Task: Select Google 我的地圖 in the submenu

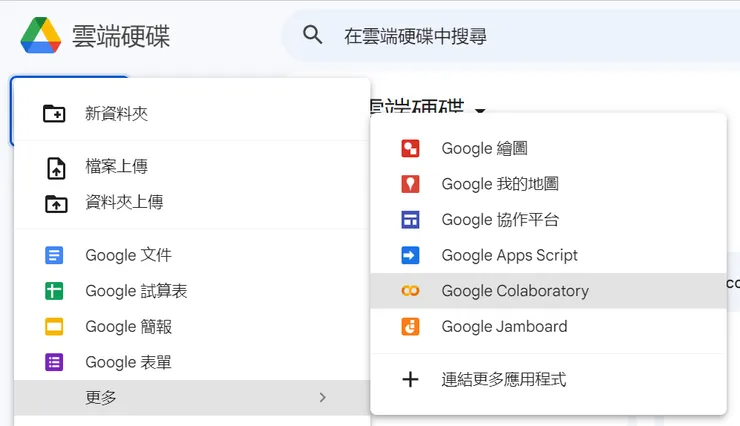Action: (548, 184)
